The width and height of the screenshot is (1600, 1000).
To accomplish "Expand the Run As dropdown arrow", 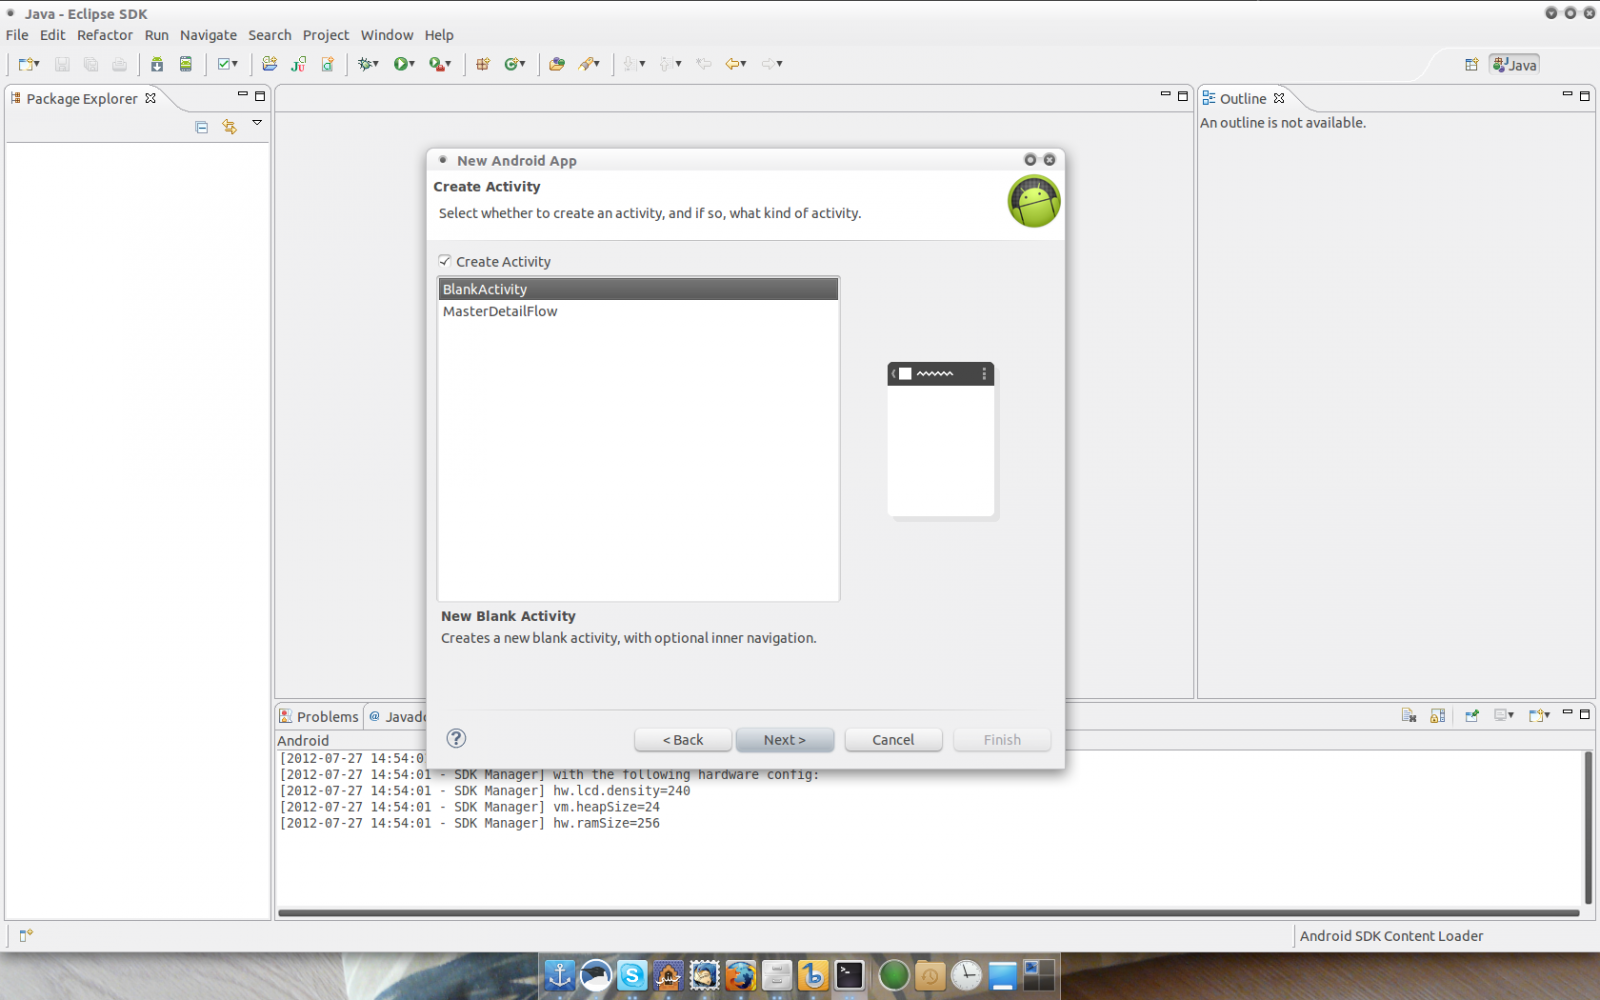I will pos(412,64).
